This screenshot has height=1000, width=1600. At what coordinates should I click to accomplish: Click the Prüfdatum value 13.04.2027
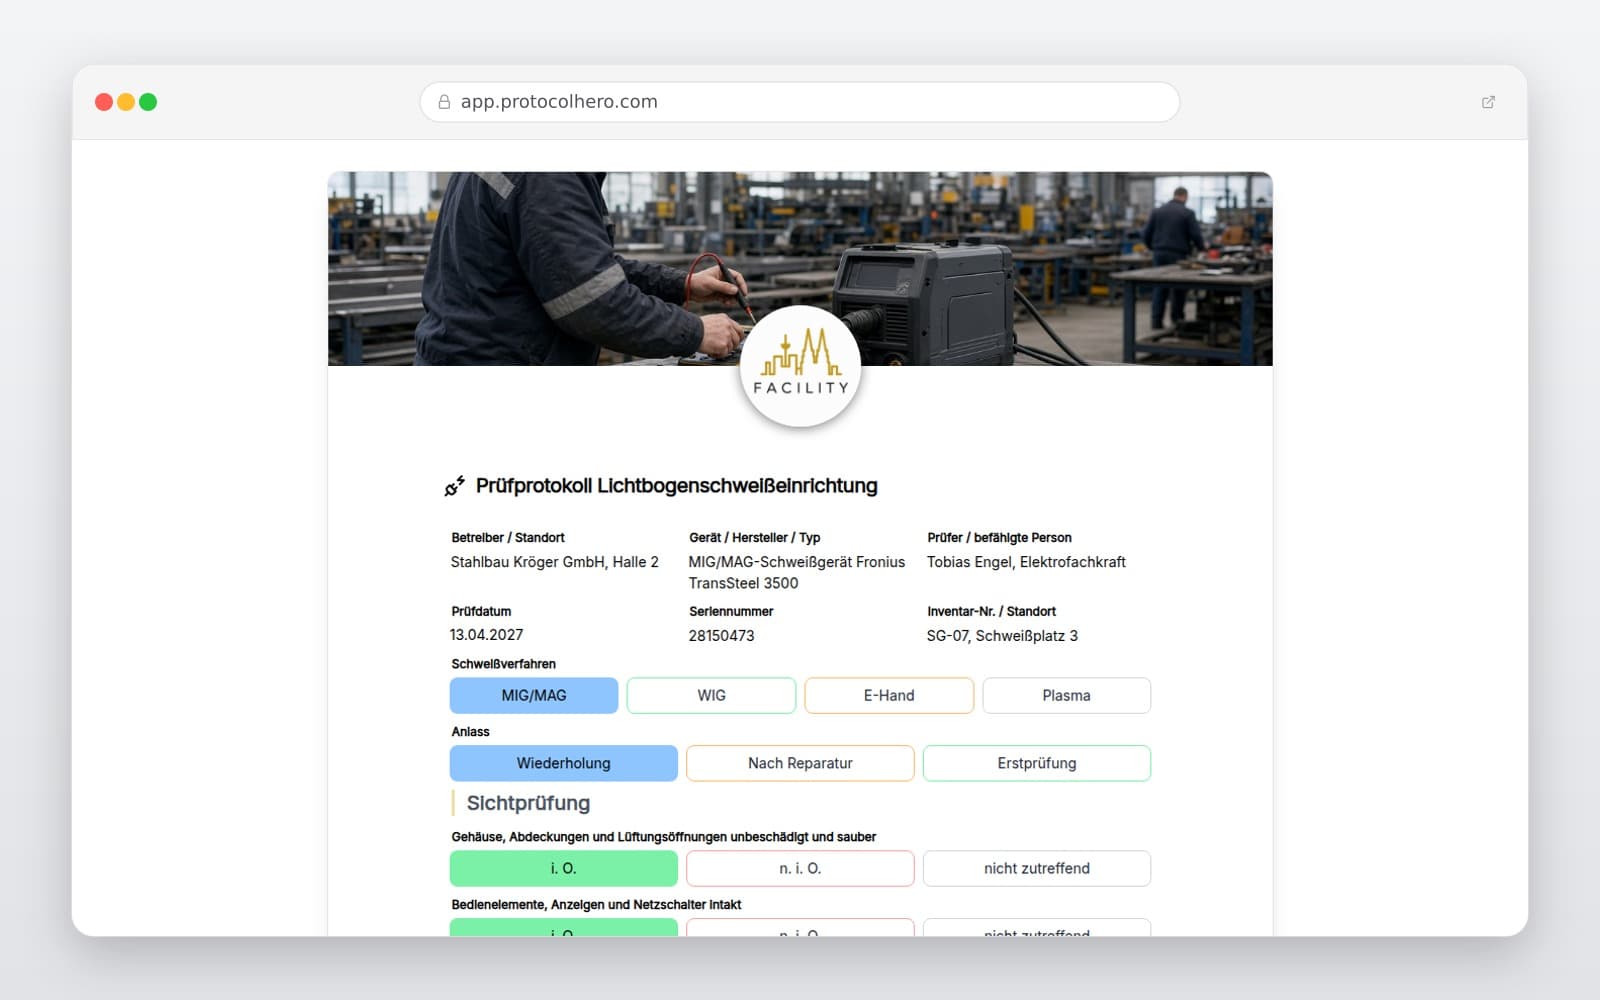pos(487,635)
